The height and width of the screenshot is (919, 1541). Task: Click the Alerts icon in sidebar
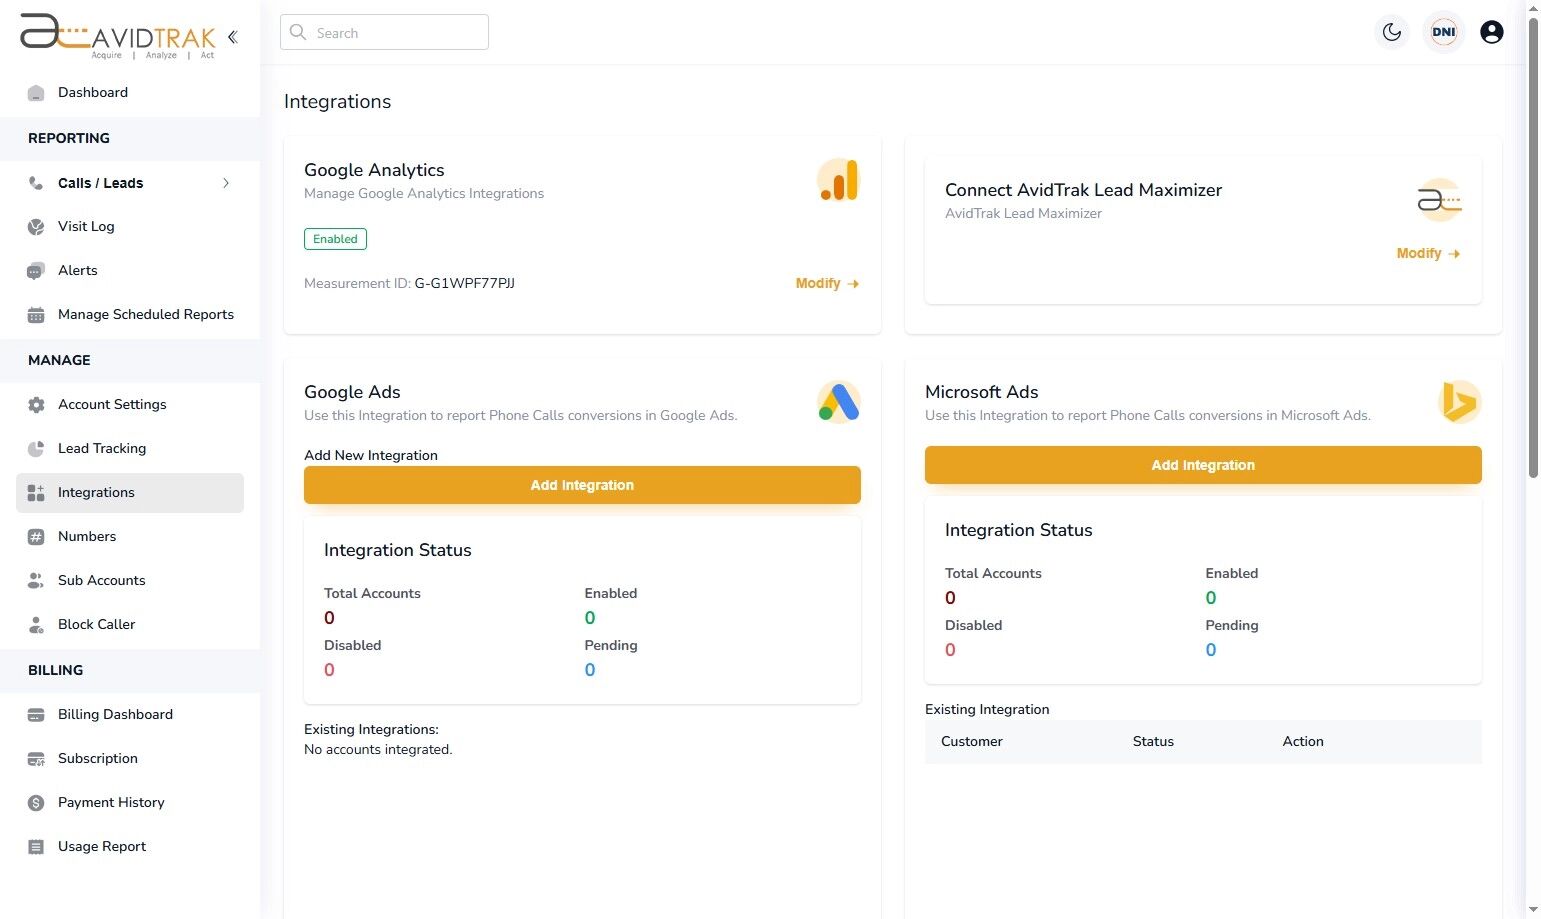(x=36, y=270)
